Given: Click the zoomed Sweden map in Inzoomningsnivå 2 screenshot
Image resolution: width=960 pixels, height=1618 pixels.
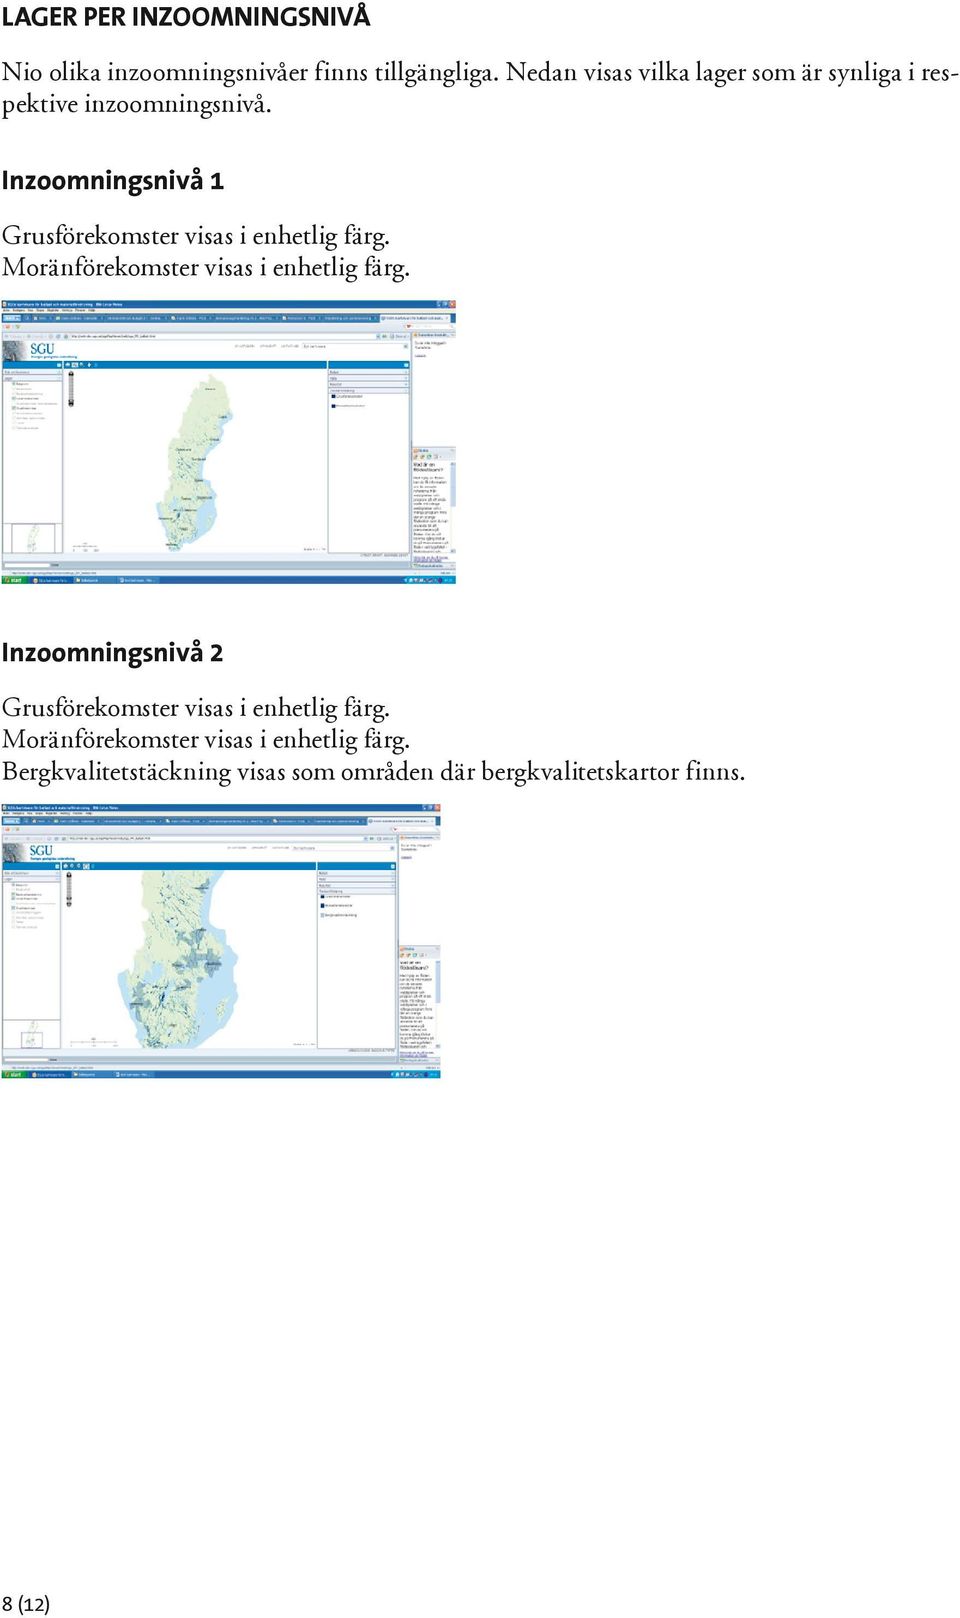Looking at the screenshot, I should click(177, 958).
